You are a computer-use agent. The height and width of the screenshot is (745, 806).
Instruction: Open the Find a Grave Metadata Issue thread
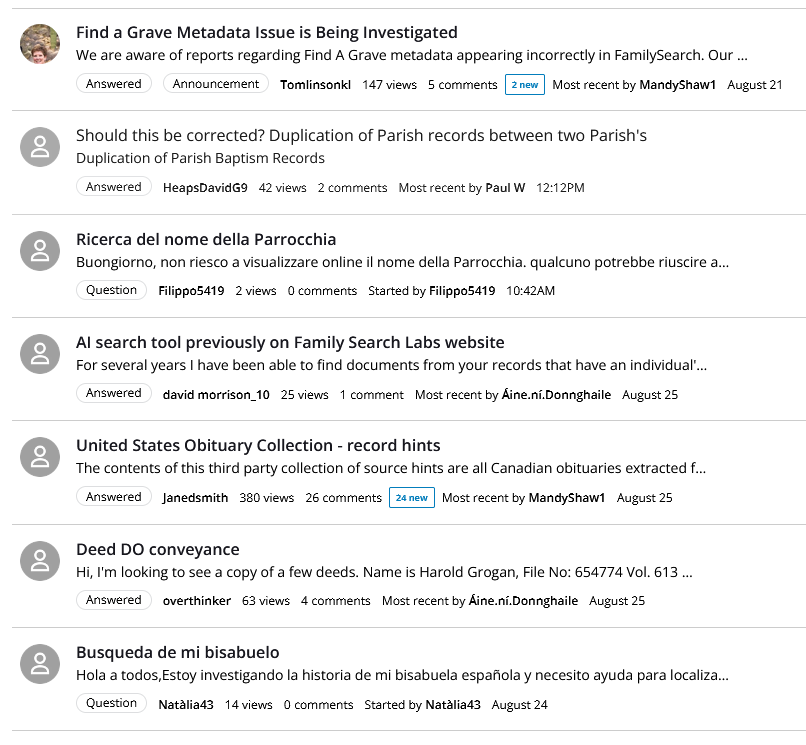point(267,32)
